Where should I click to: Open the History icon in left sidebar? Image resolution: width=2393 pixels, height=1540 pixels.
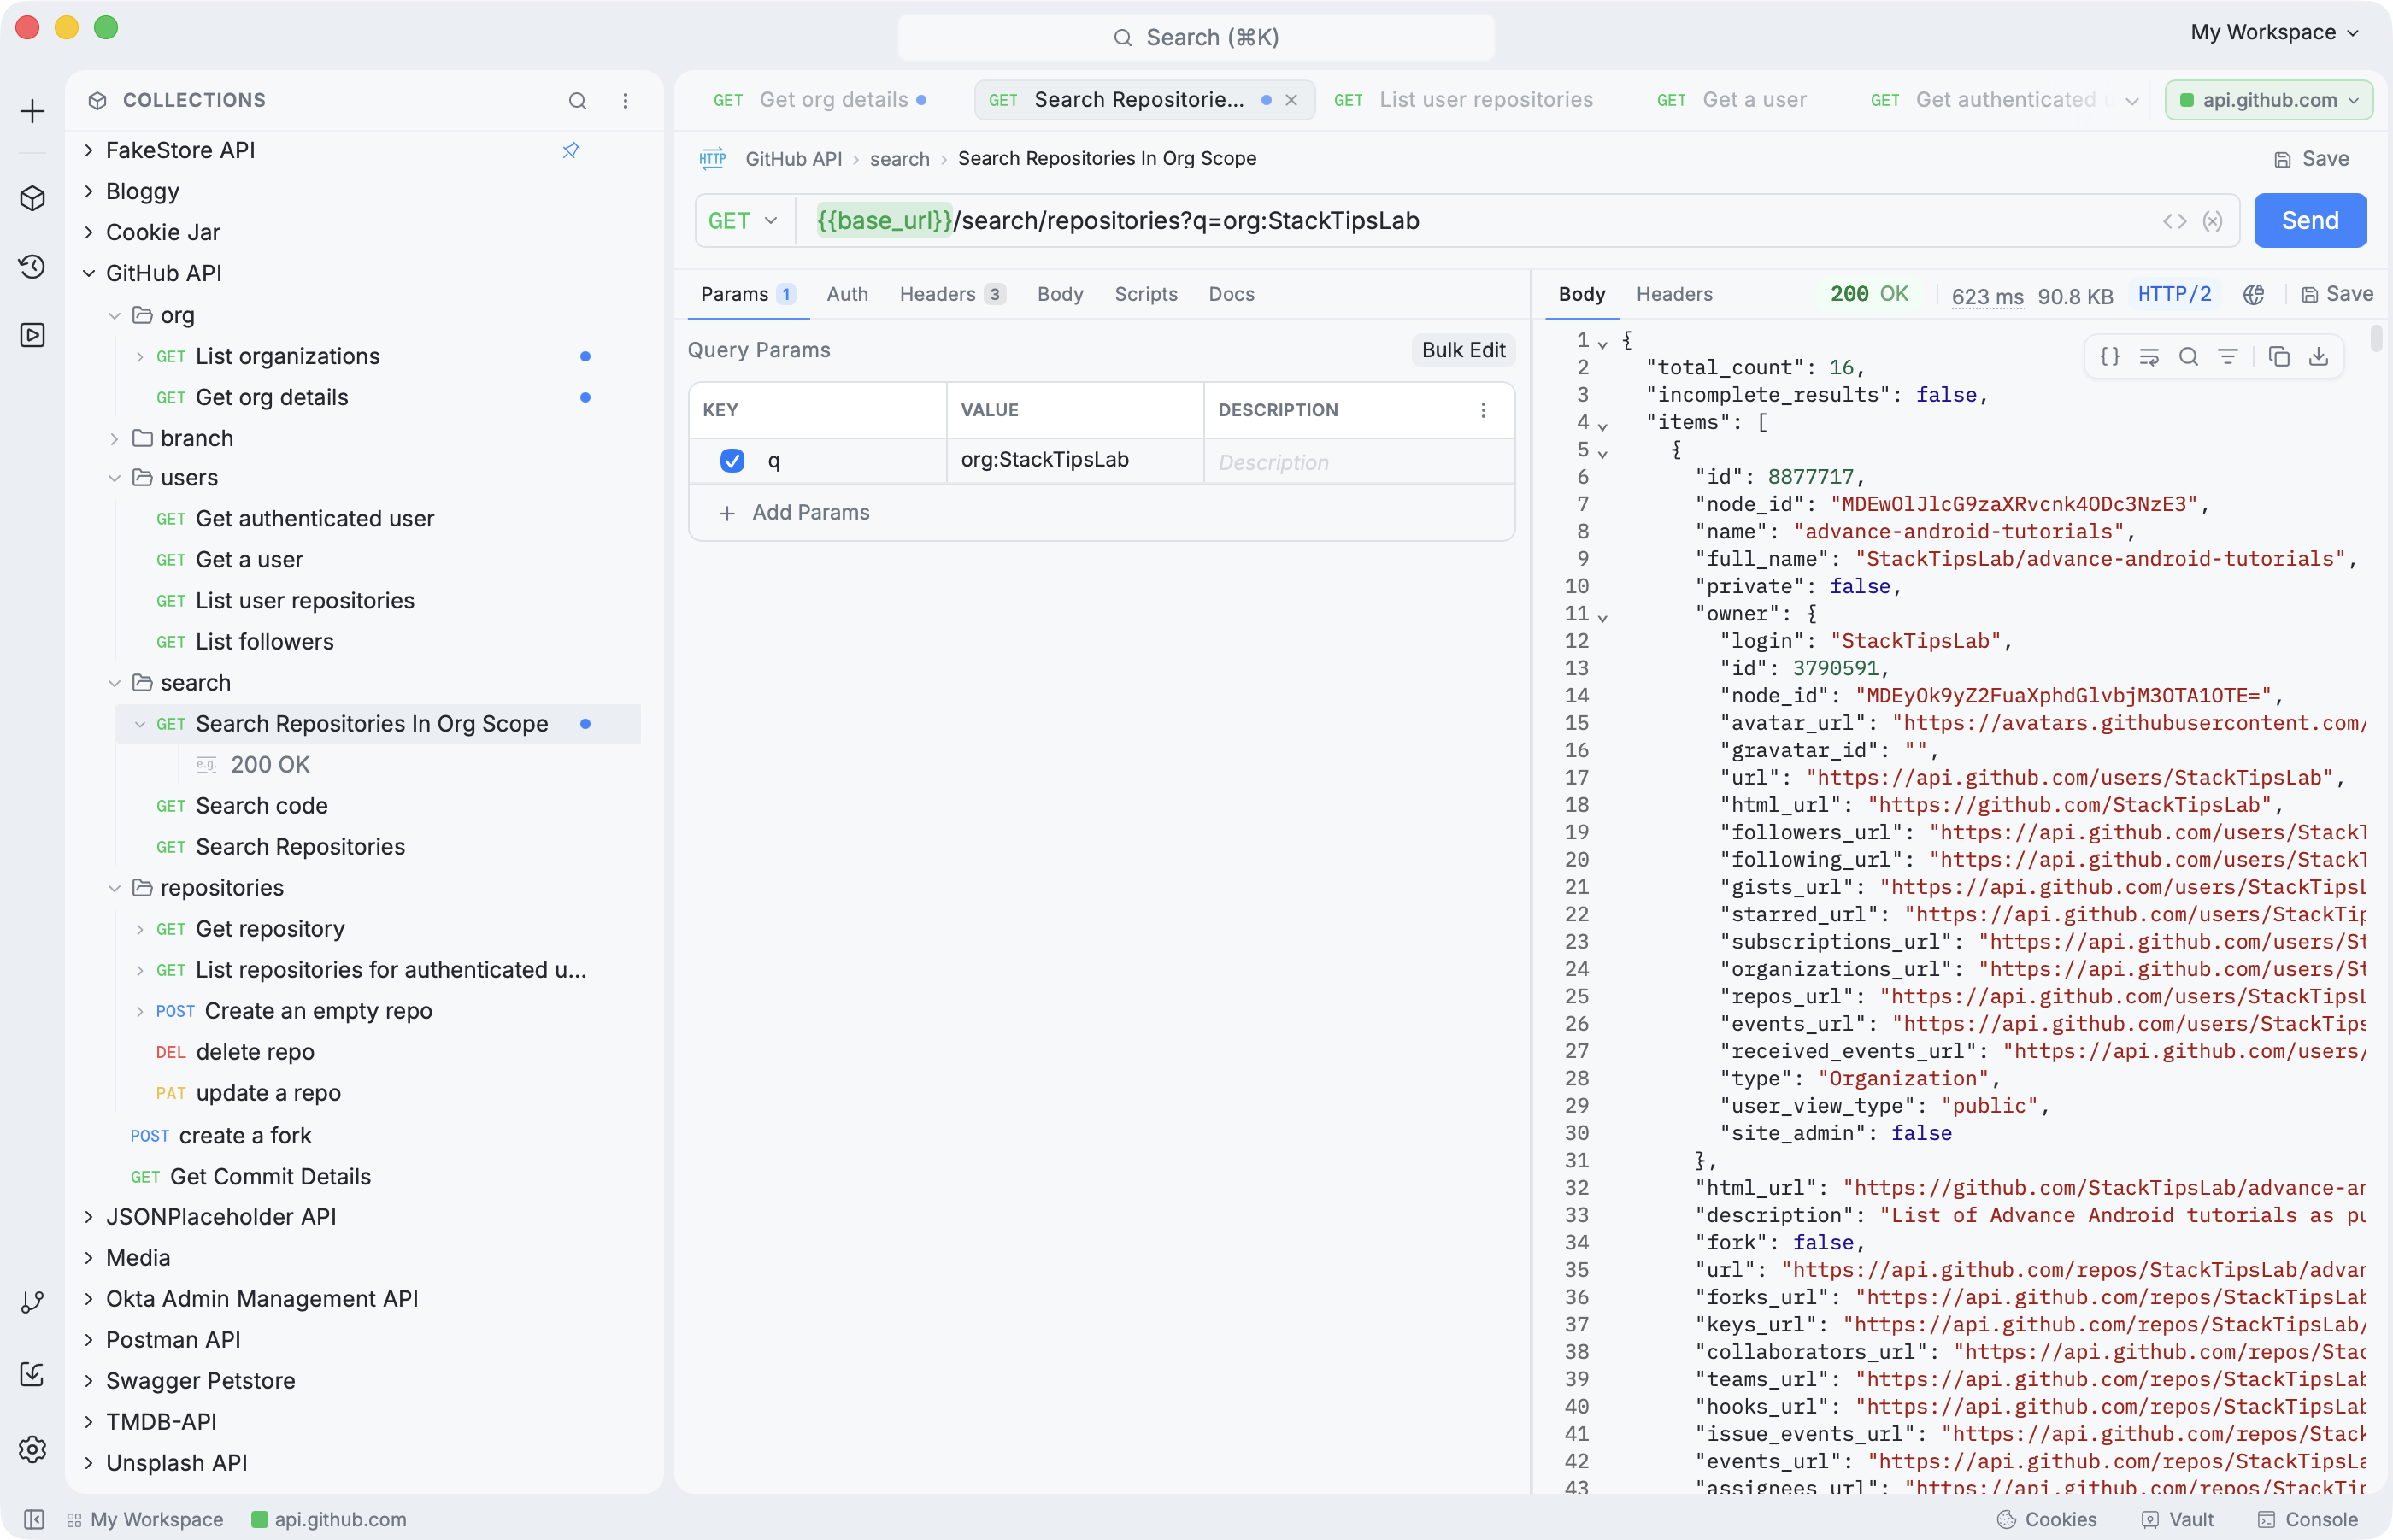click(x=32, y=266)
